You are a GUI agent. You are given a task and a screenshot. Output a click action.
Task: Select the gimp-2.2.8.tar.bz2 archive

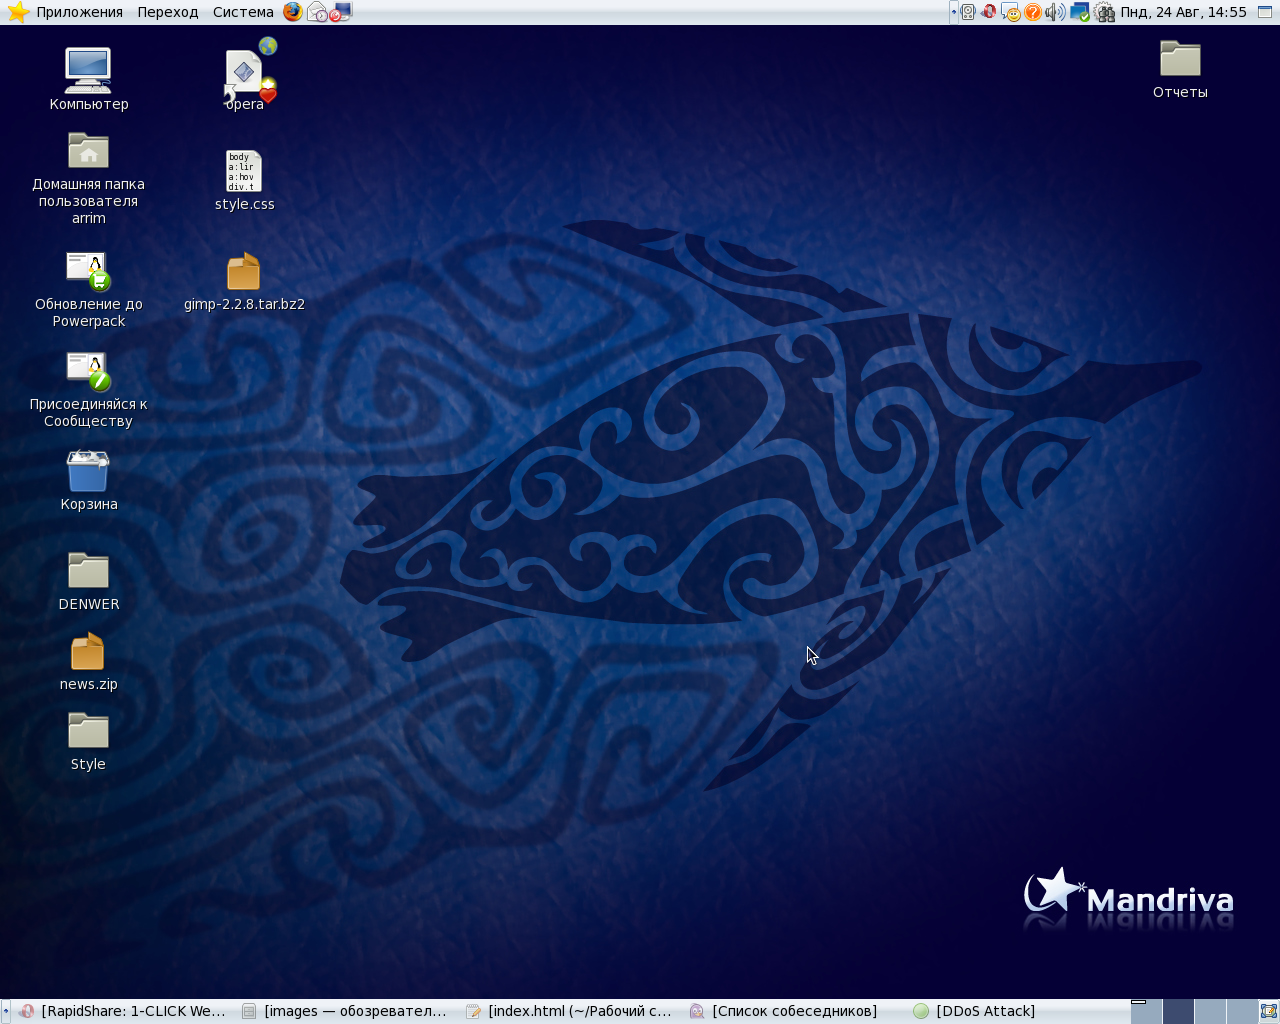point(243,272)
